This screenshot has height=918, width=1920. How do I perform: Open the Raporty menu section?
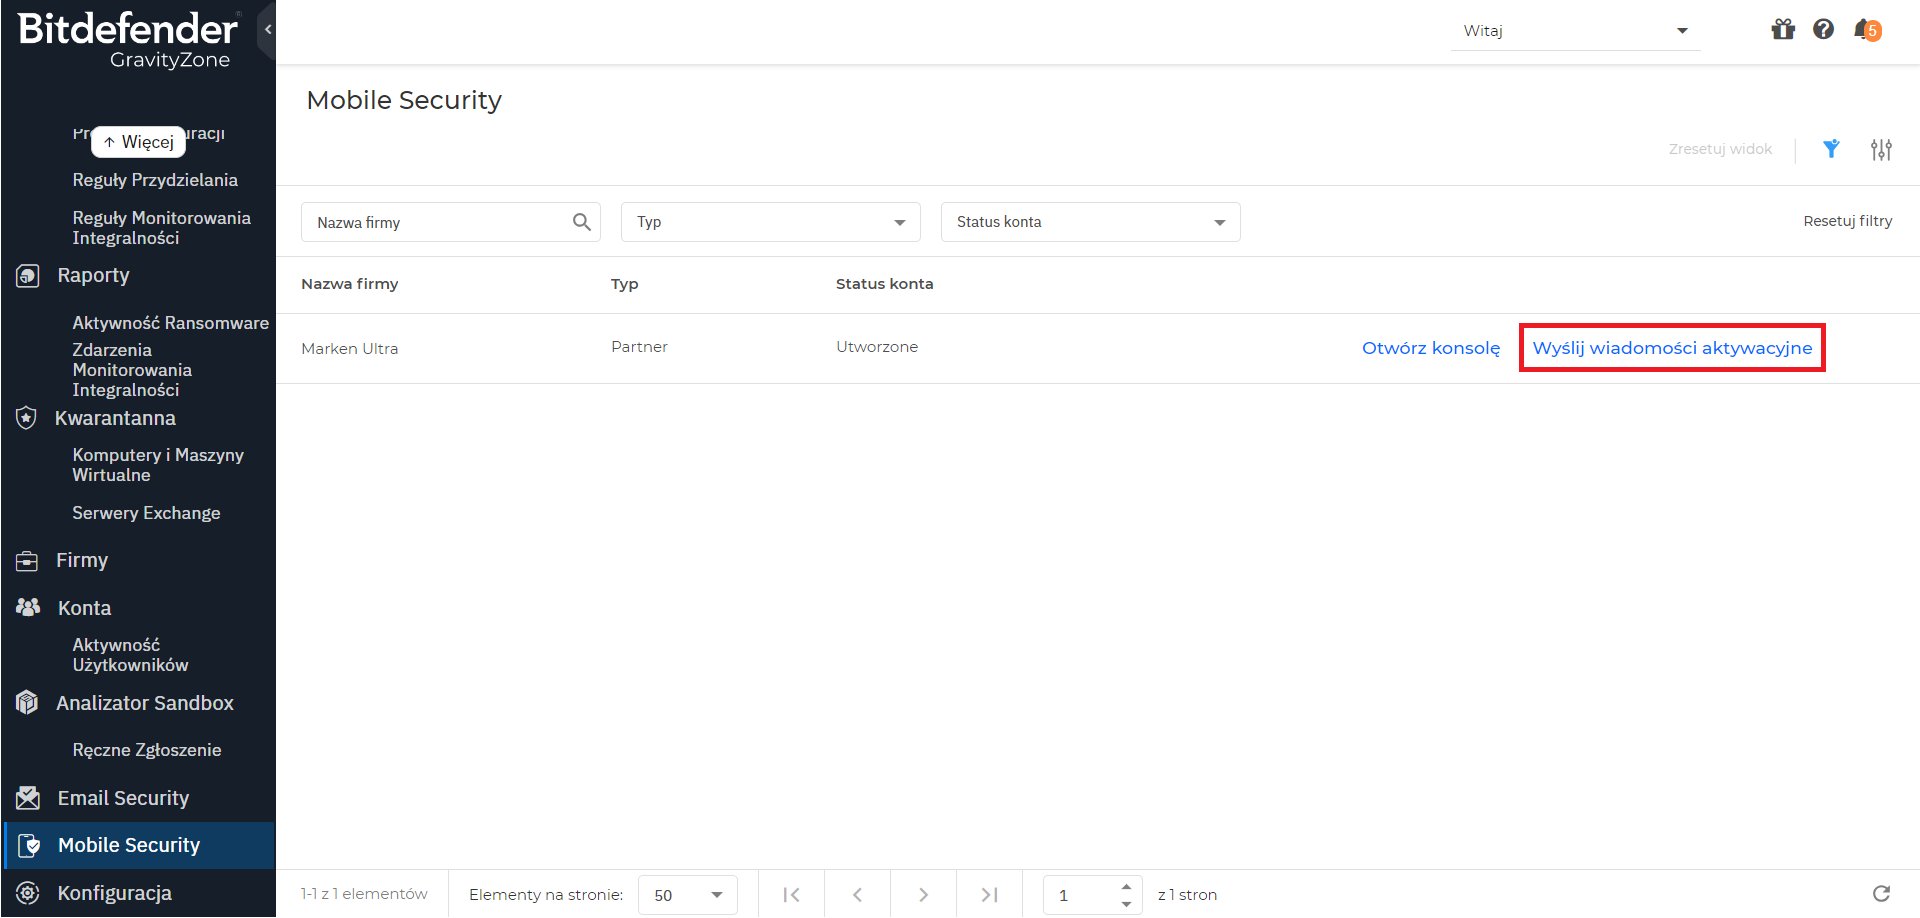(93, 275)
